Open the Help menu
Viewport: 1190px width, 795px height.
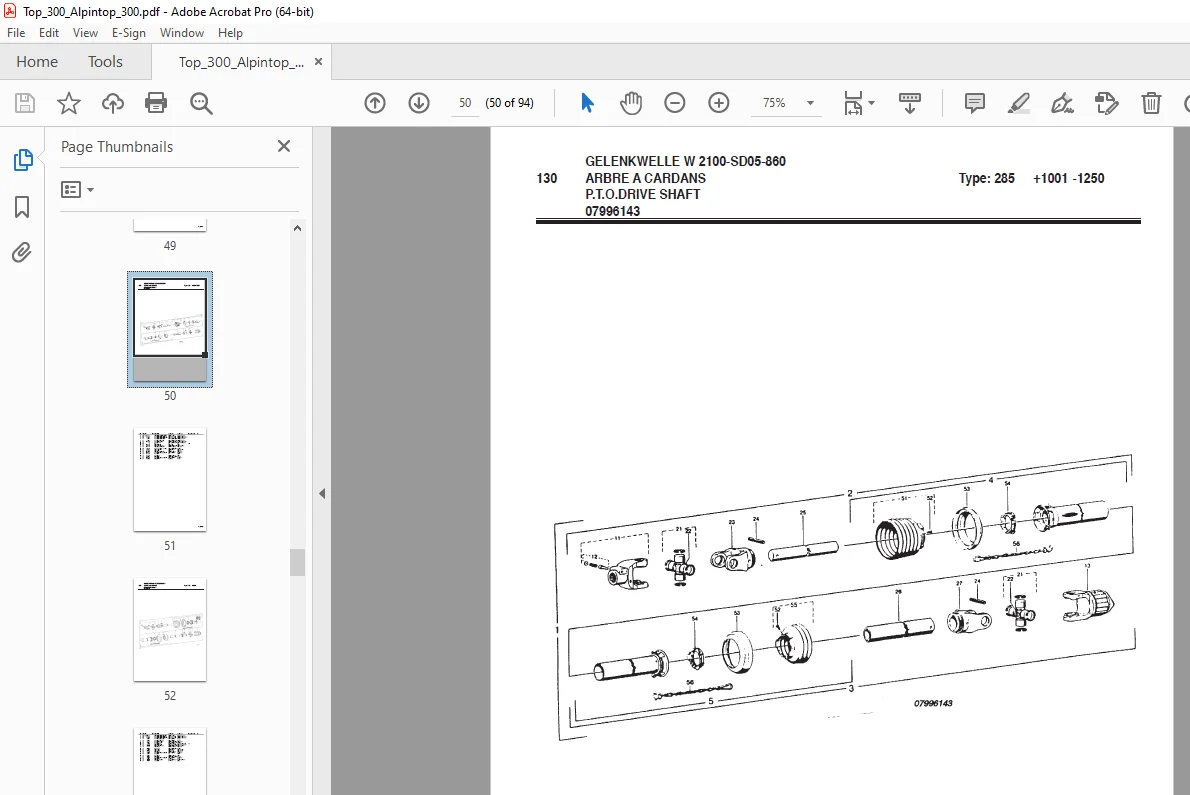tap(230, 33)
